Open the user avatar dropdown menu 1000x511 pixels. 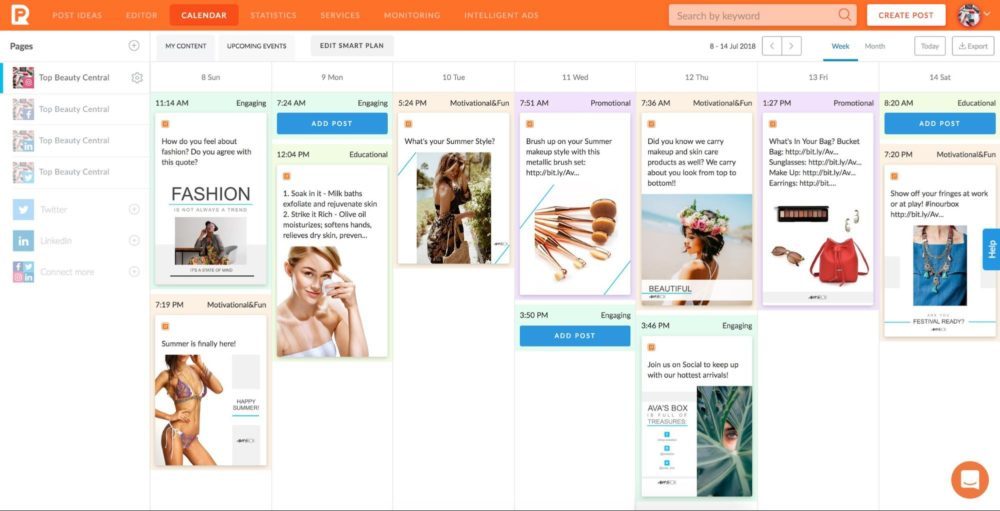(970, 15)
